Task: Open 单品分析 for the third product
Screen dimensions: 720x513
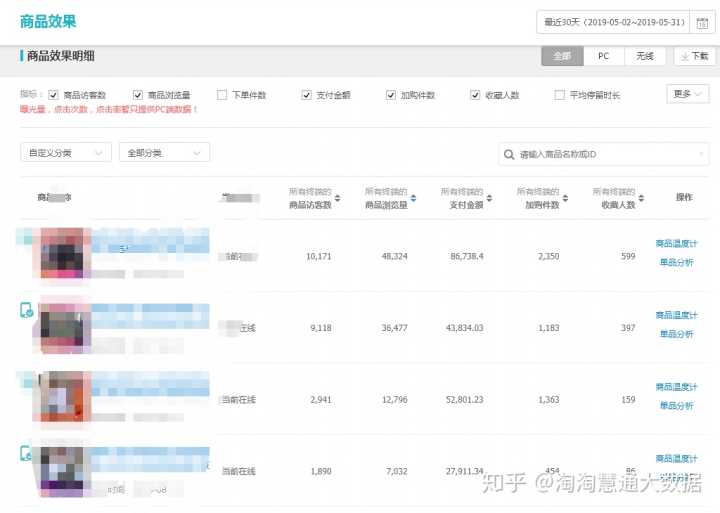Action: [676, 406]
